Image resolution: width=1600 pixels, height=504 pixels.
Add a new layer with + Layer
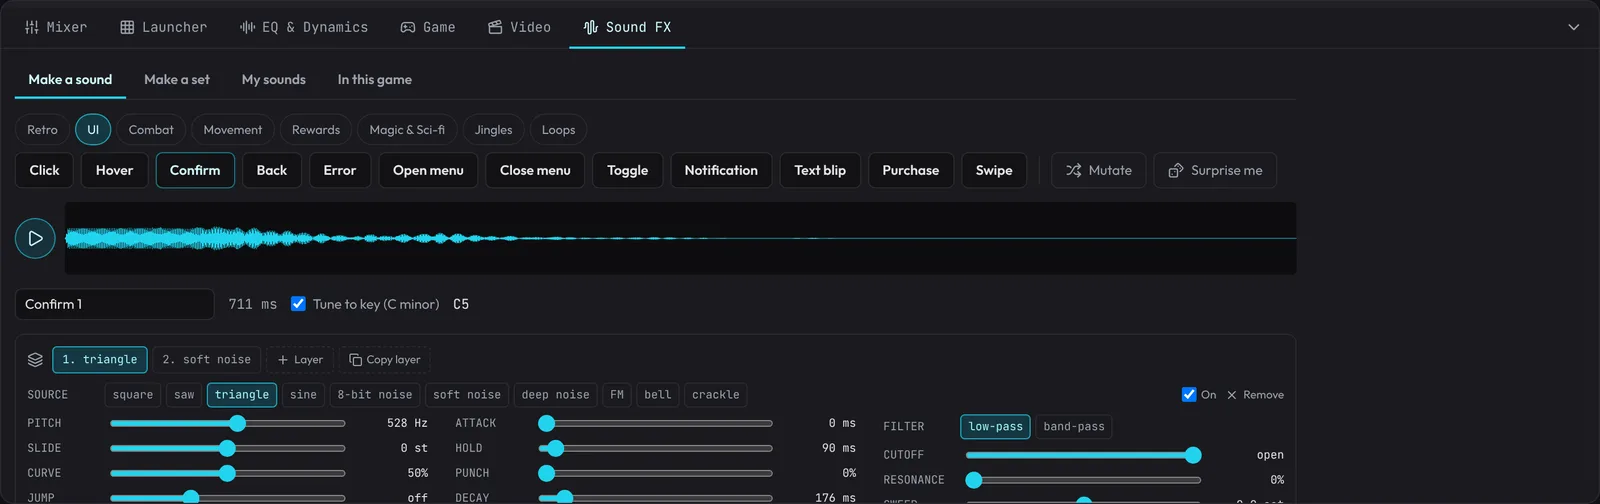pos(300,359)
